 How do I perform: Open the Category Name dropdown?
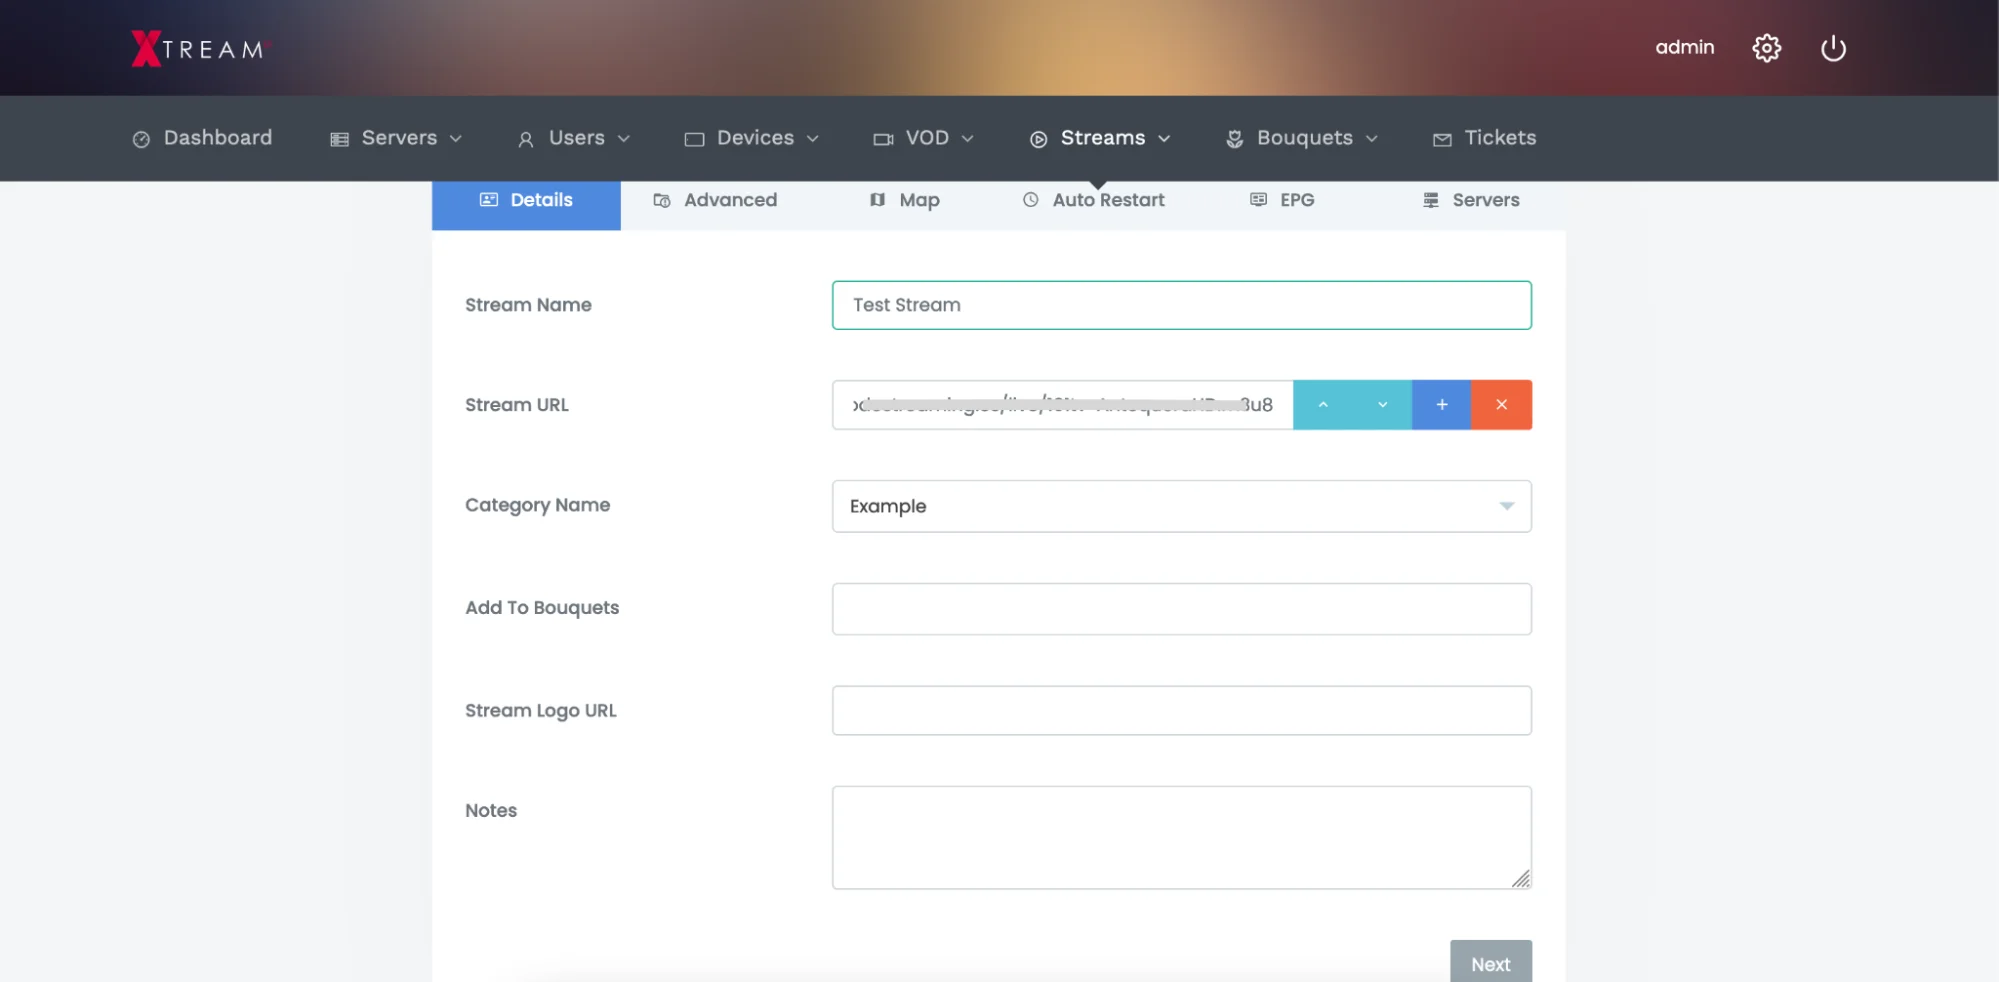[1181, 506]
